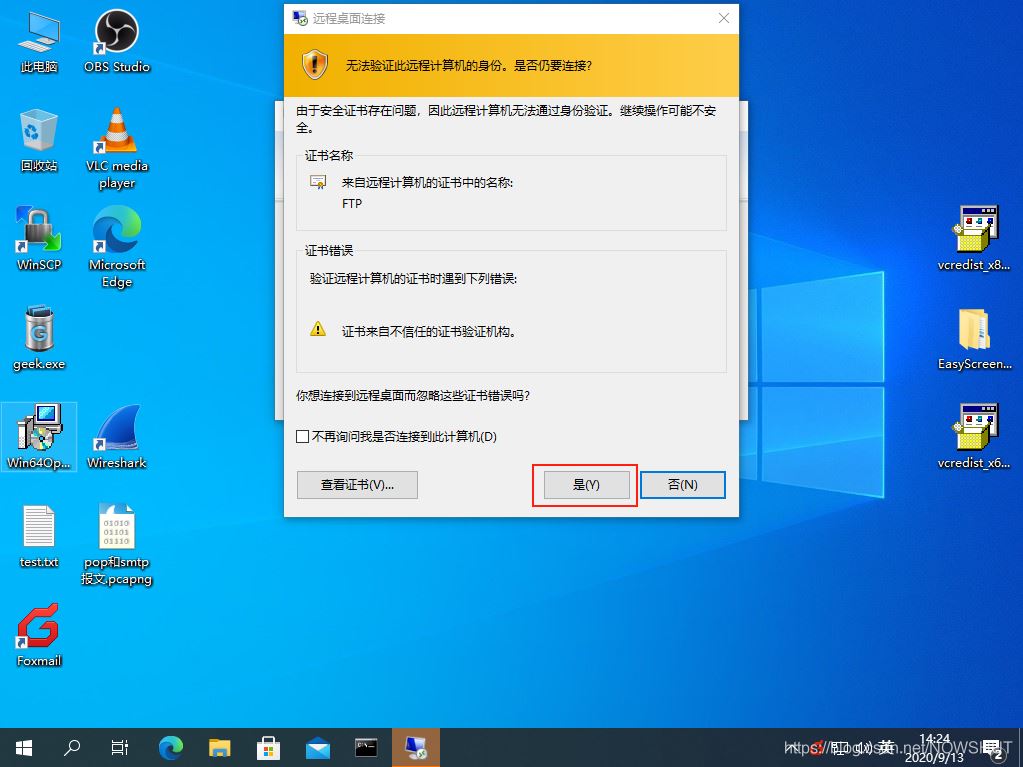Click the Windows Start button
The height and width of the screenshot is (767, 1023).
pyautogui.click(x=23, y=747)
